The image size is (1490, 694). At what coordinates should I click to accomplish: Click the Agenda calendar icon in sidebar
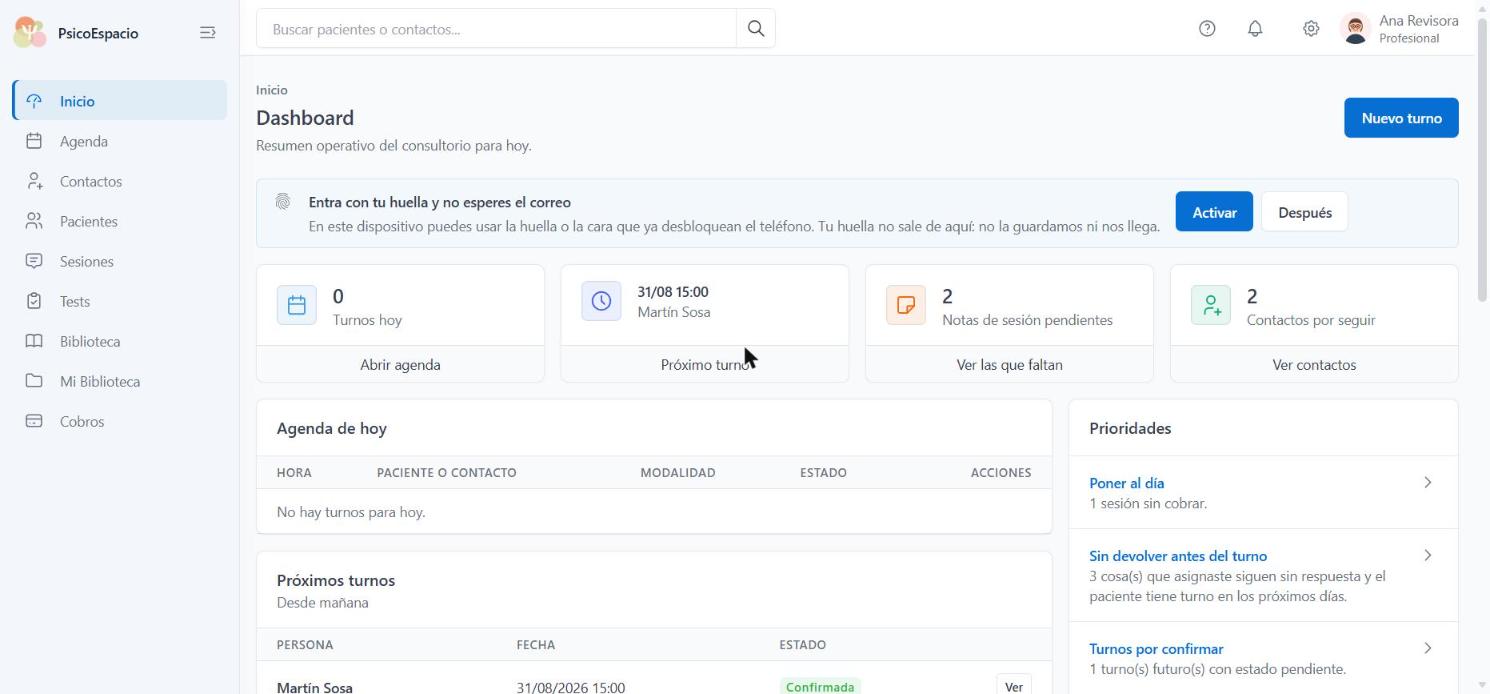(34, 141)
